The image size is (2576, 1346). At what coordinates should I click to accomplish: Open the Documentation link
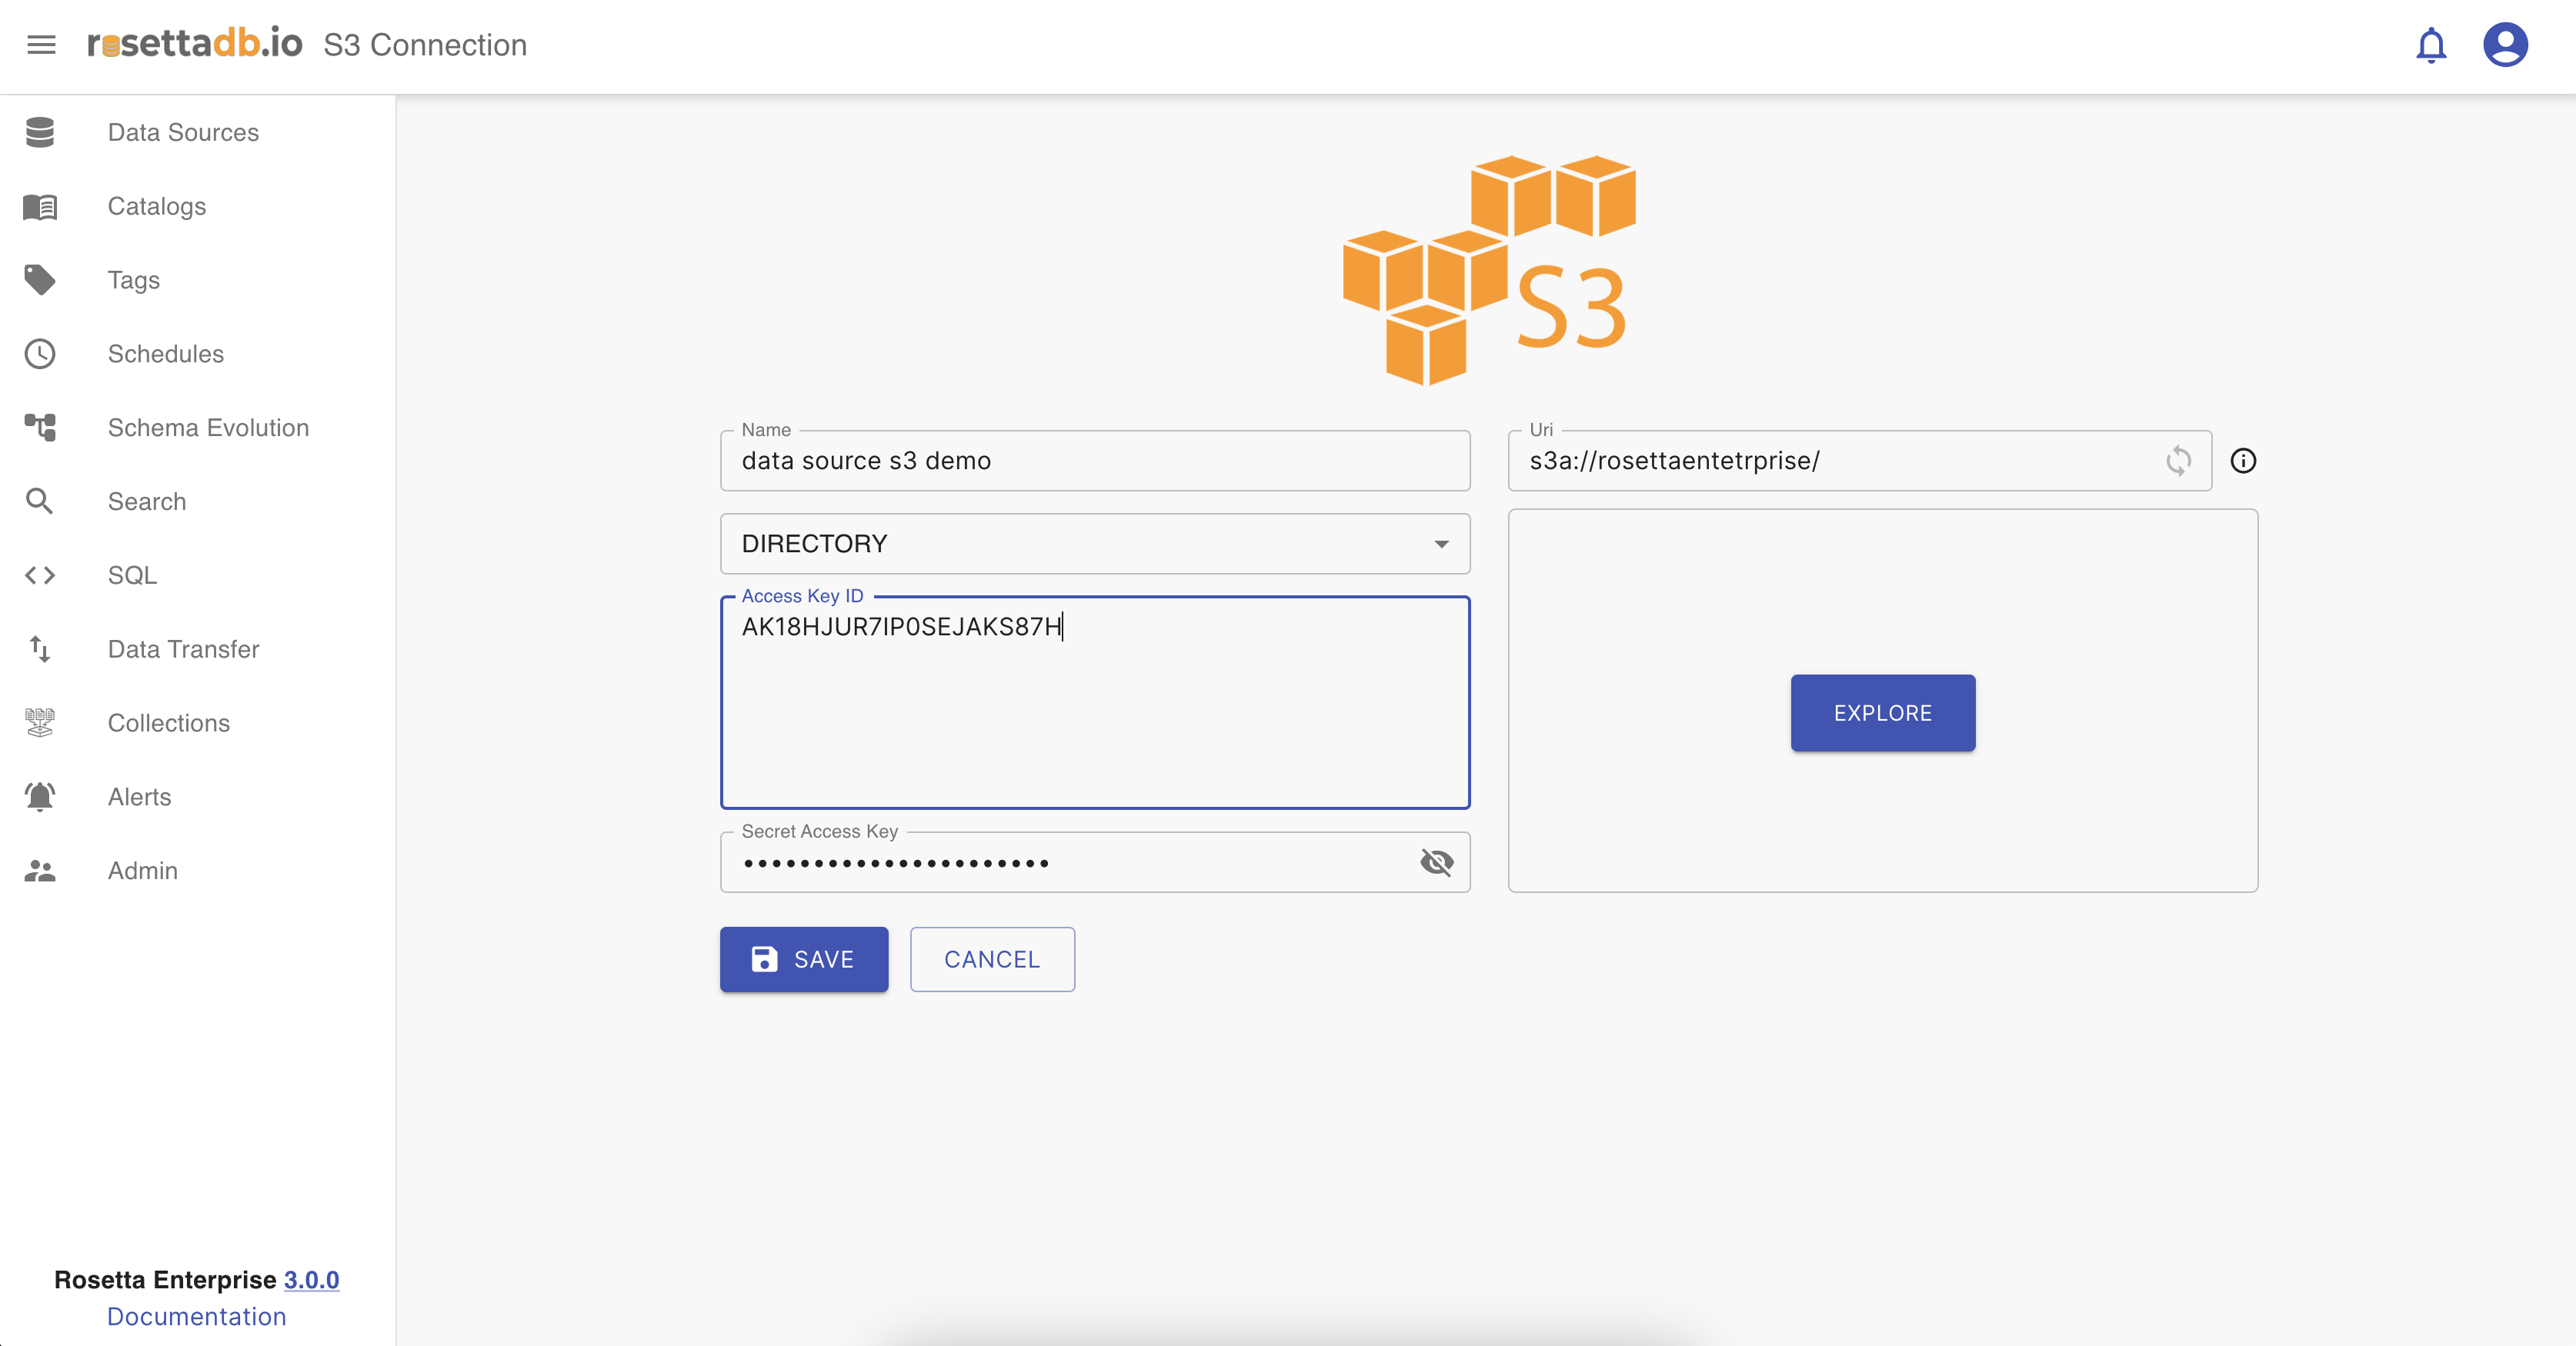pyautogui.click(x=197, y=1316)
